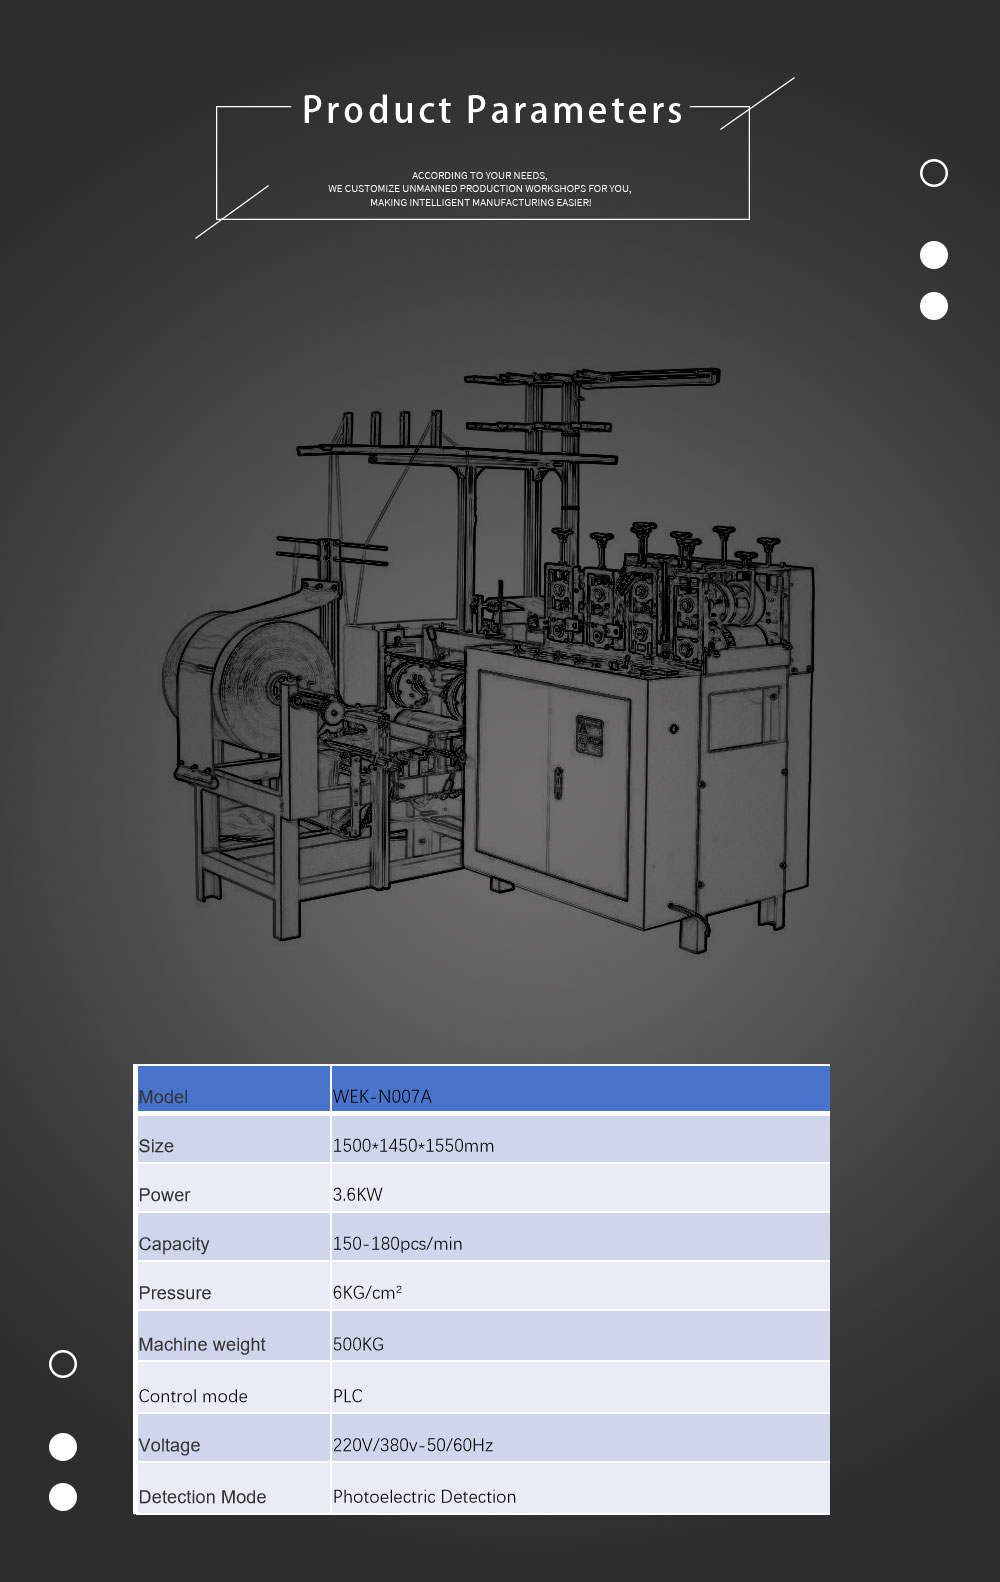
Task: Click the Photoelectric Detection value
Action: (424, 1496)
